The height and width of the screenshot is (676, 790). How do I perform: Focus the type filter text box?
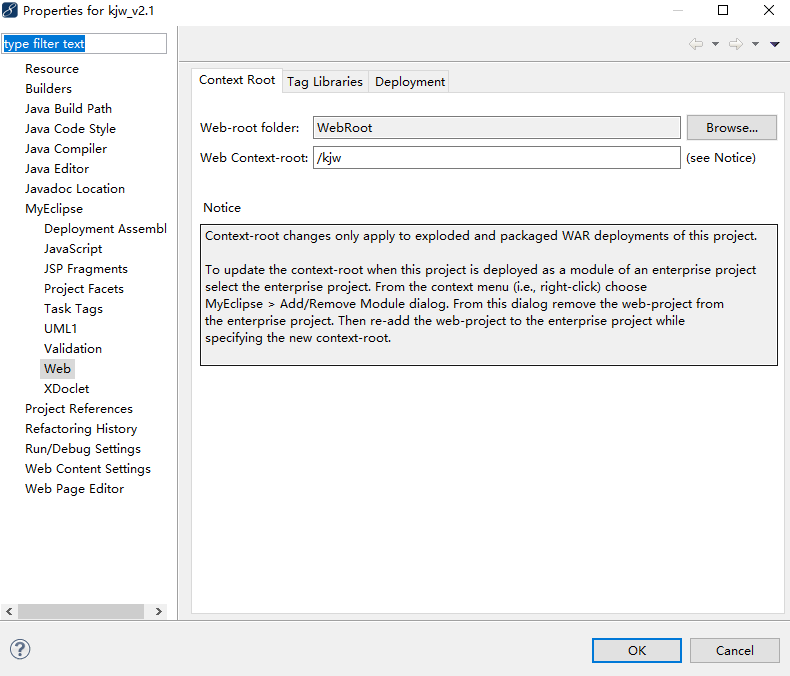[84, 44]
